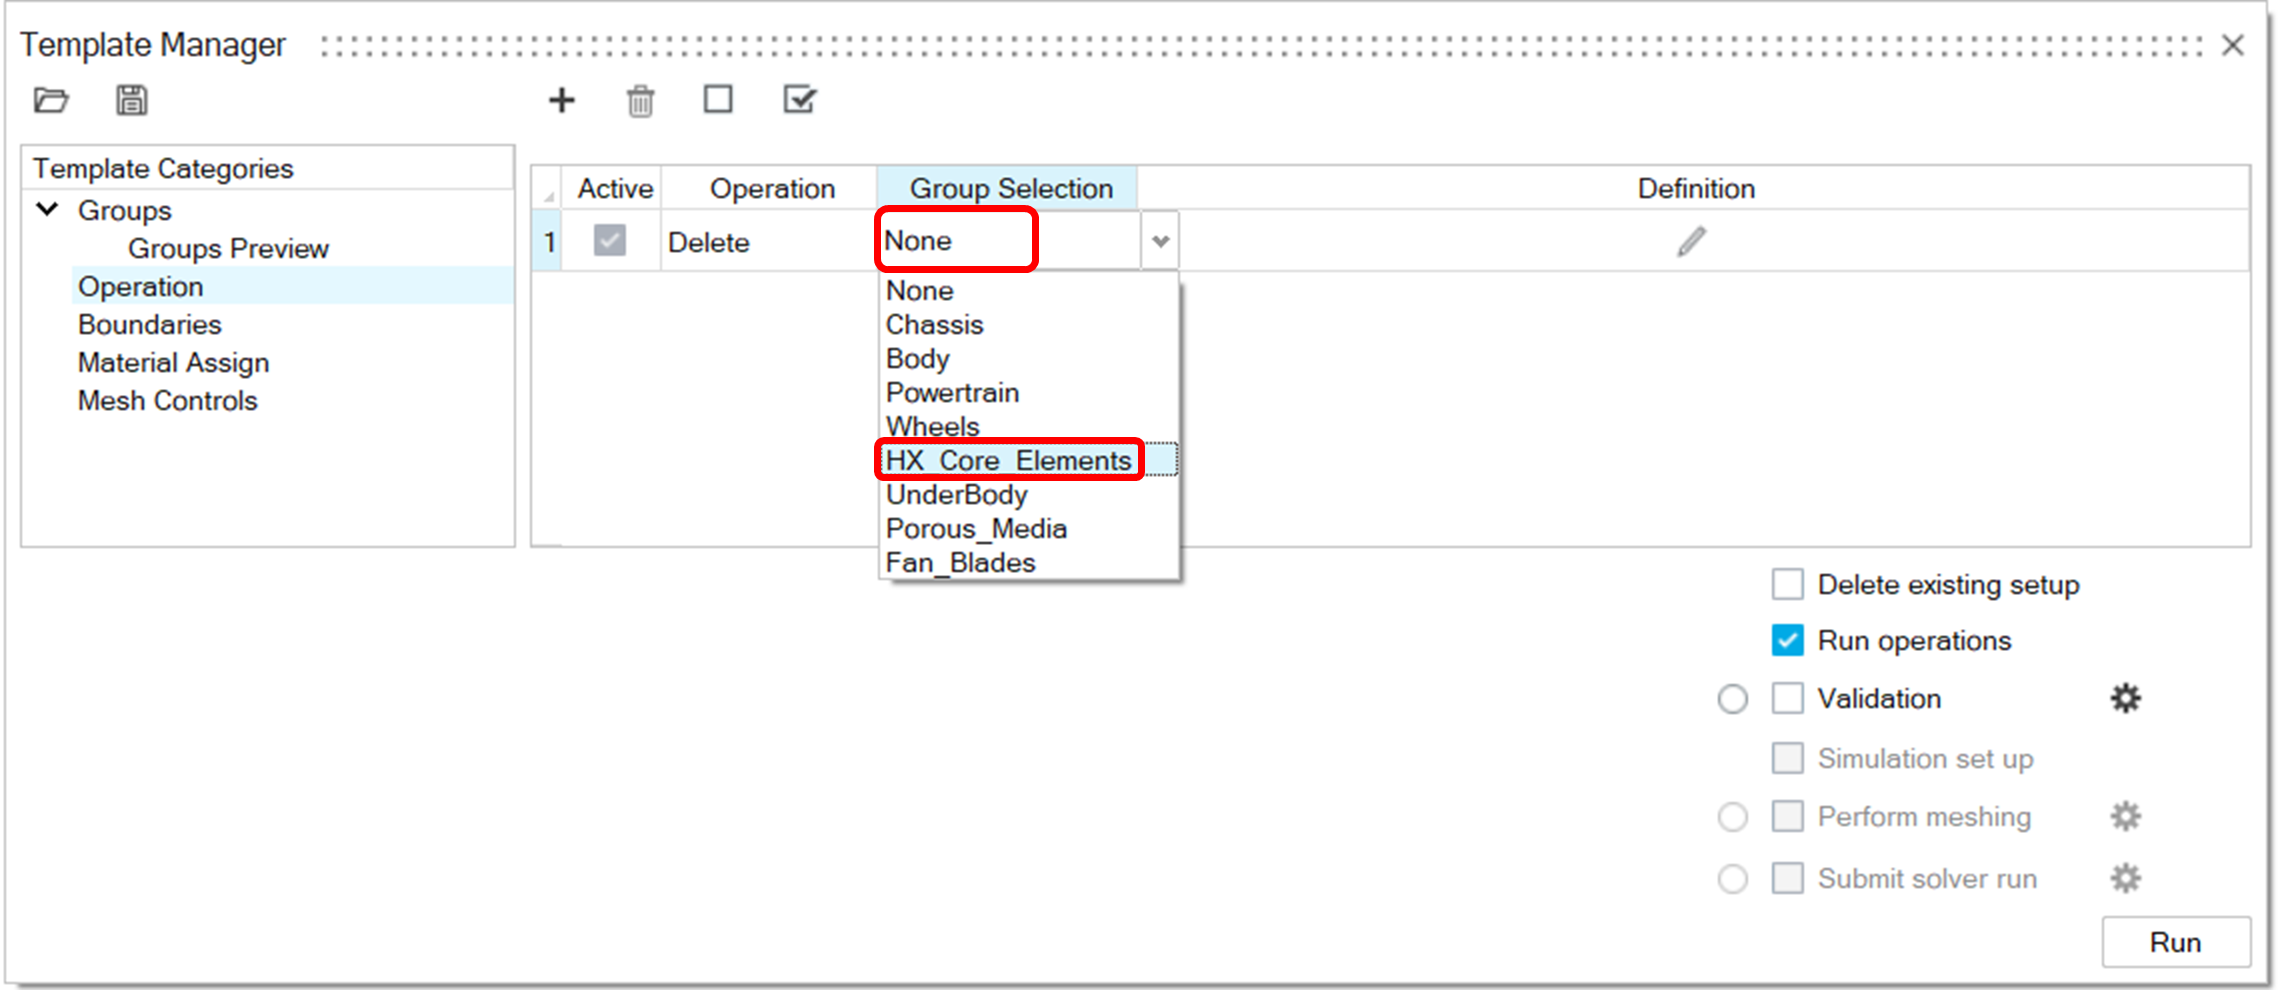This screenshot has width=2282, height=990.
Task: Click the Delete operation cell in row 1
Action: pos(769,242)
